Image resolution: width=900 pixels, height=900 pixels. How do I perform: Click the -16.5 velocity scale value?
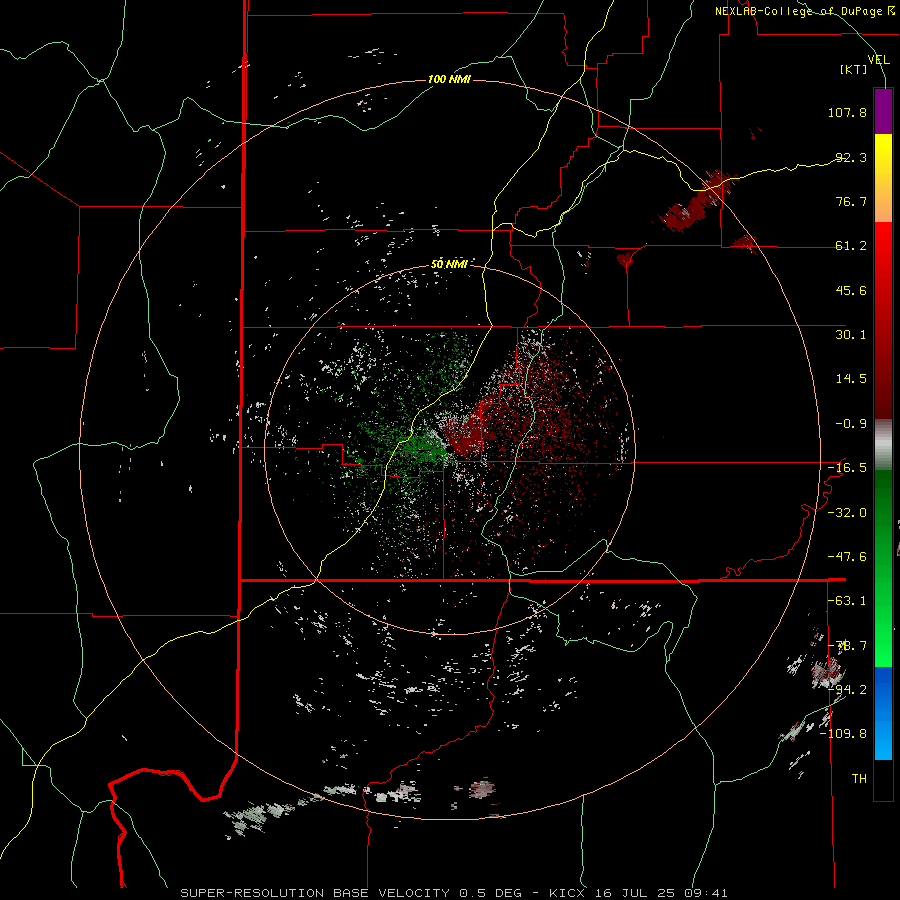(x=847, y=468)
